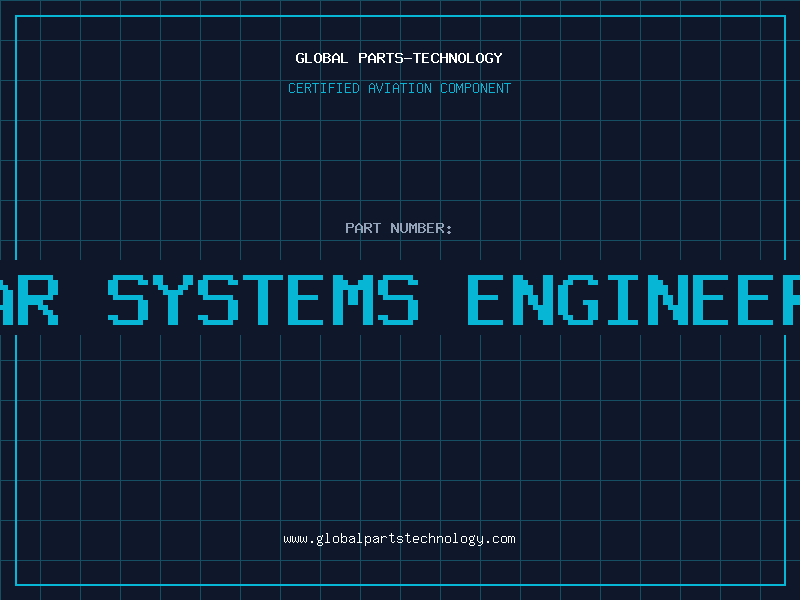This screenshot has width=800, height=600.
Task: Click the letter M in SYSTEMS
Action: click(353, 299)
